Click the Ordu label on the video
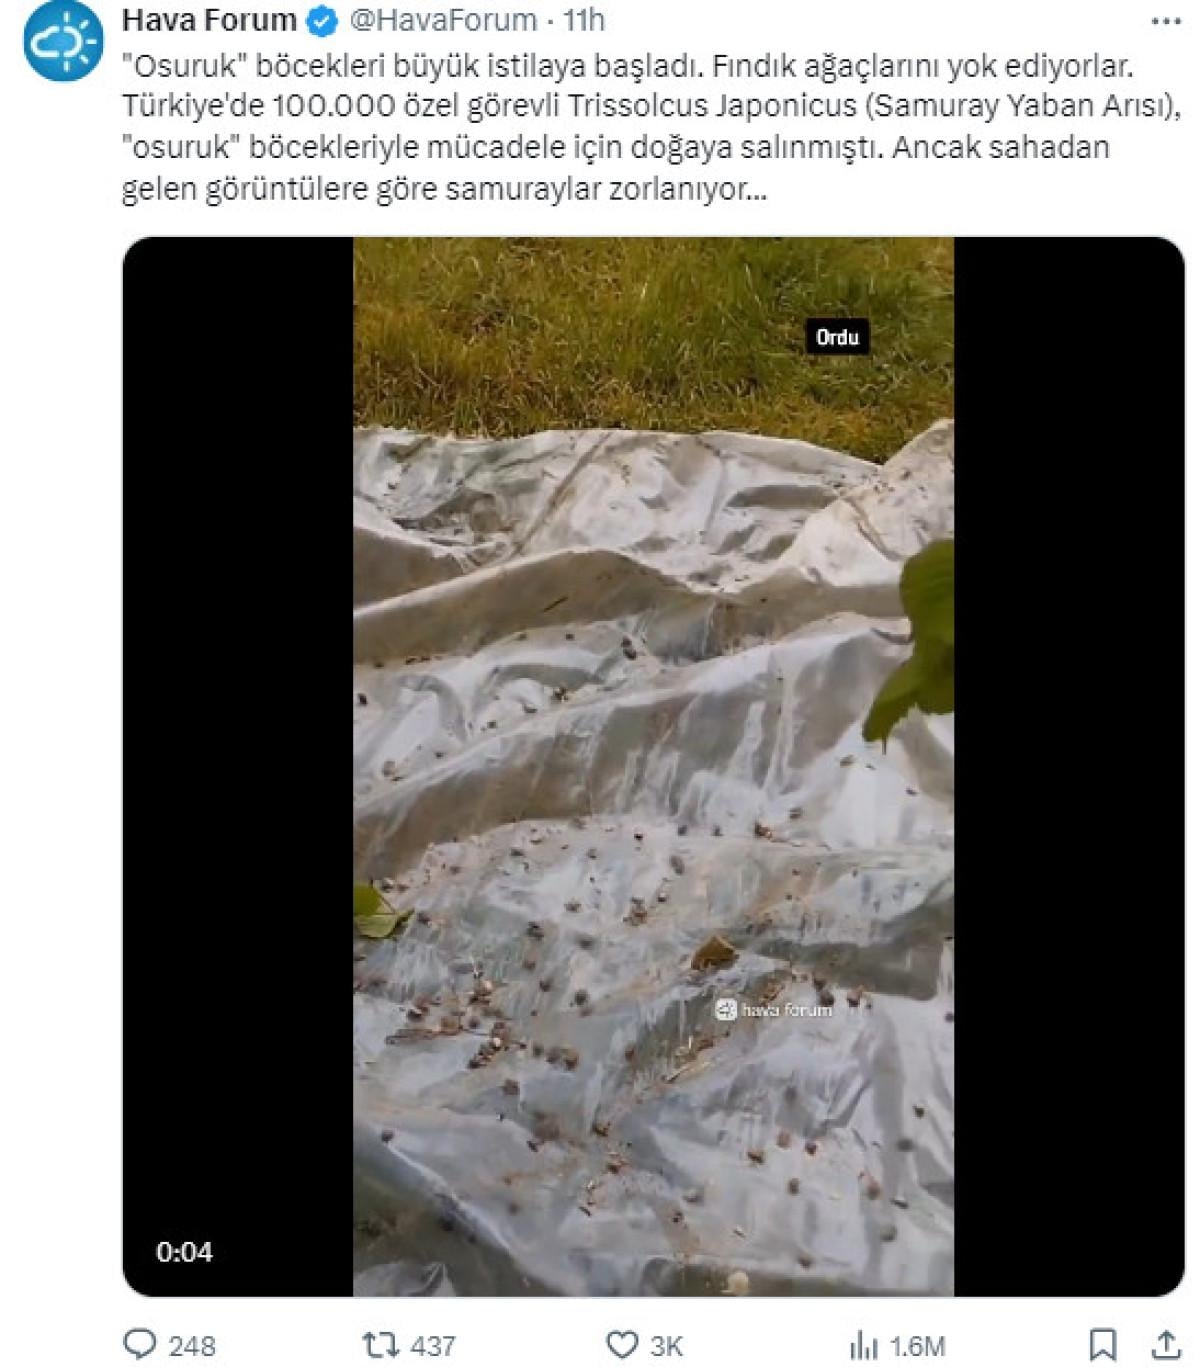Image resolution: width=1200 pixels, height=1367 pixels. coord(837,337)
